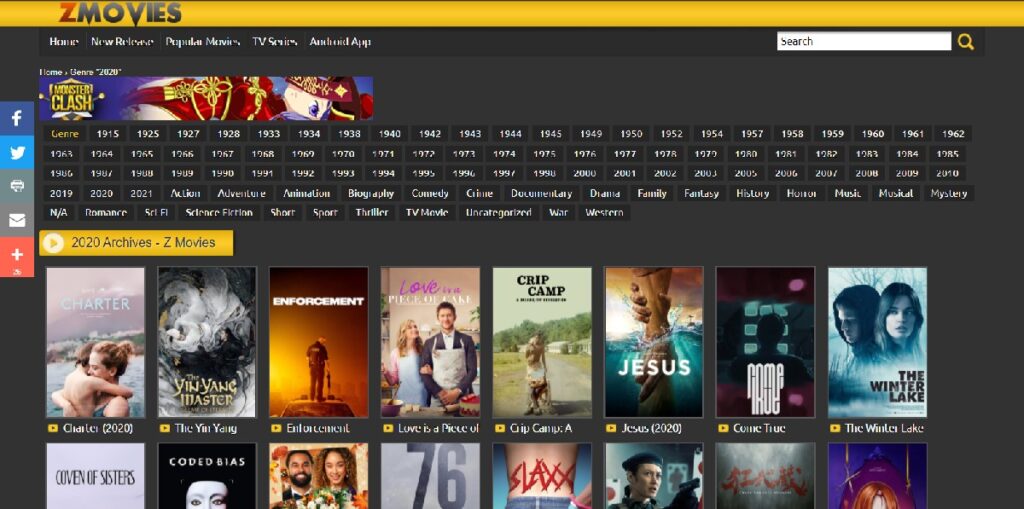Click play icon beside 2020 Archives heading
Image resolution: width=1024 pixels, height=509 pixels.
click(x=54, y=242)
